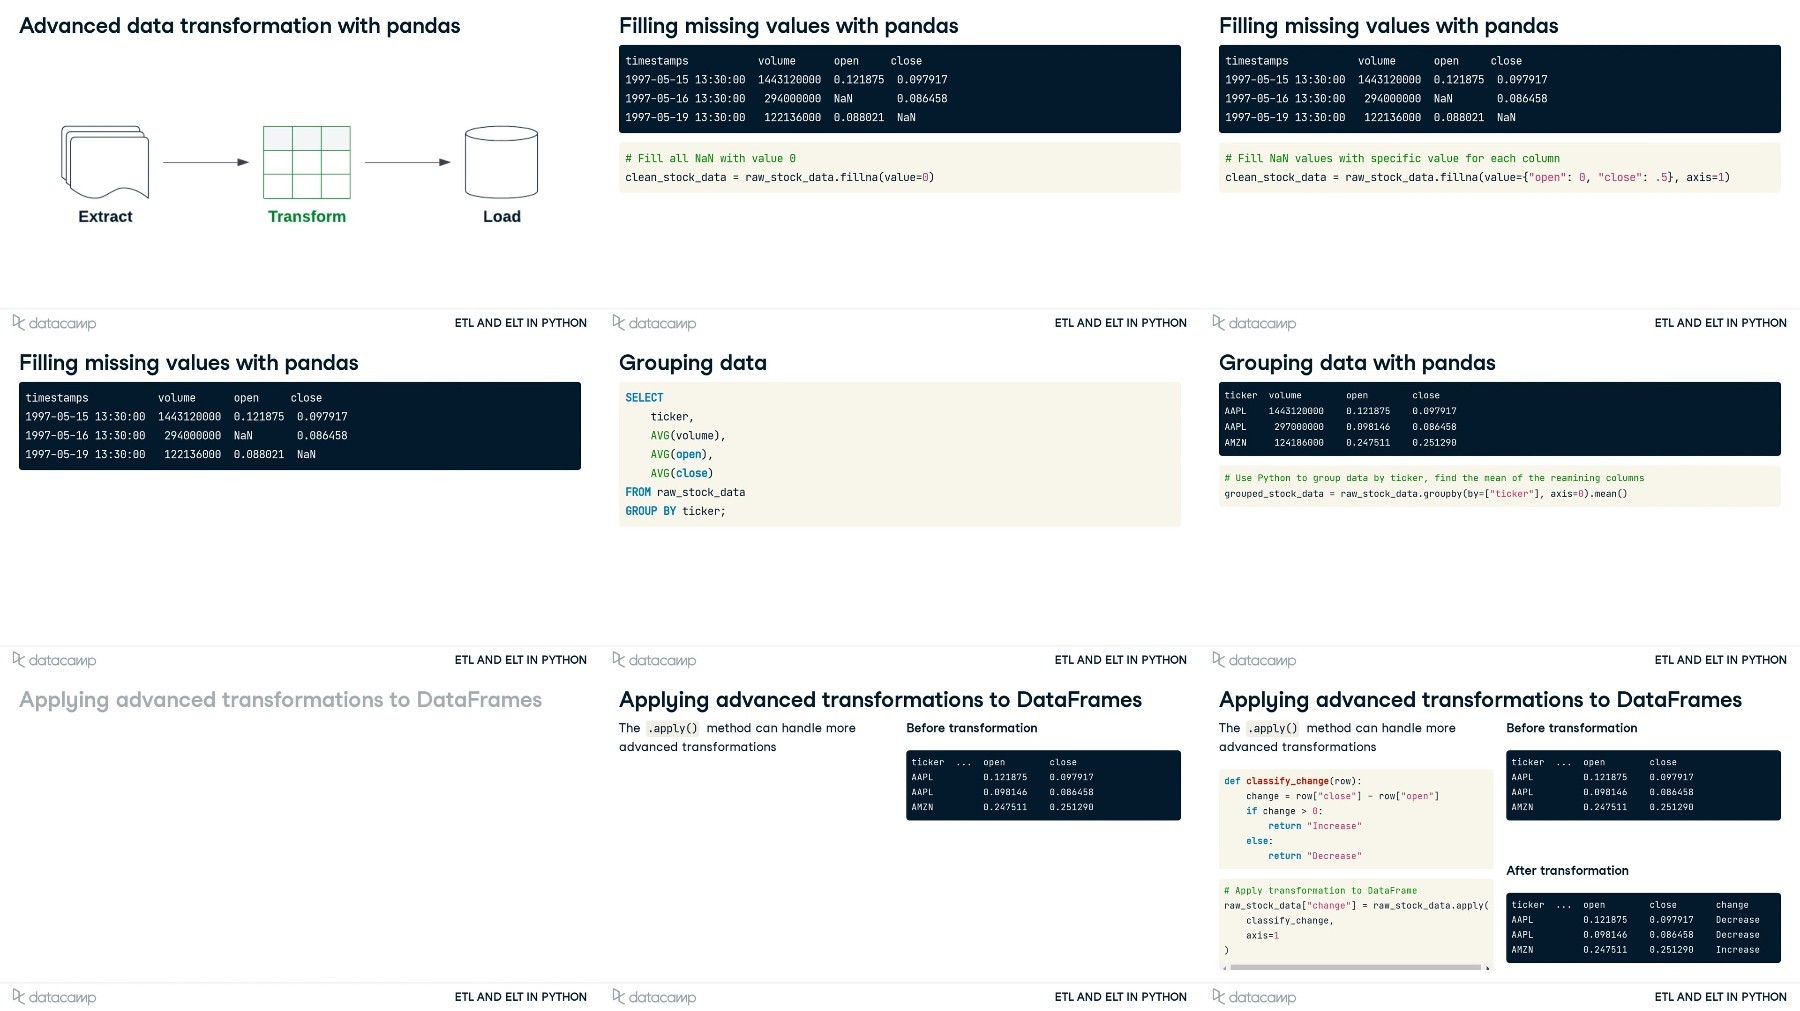Click the 'SELECT' keyword in the SQL query
This screenshot has height=1011, width=1800.
tap(644, 398)
